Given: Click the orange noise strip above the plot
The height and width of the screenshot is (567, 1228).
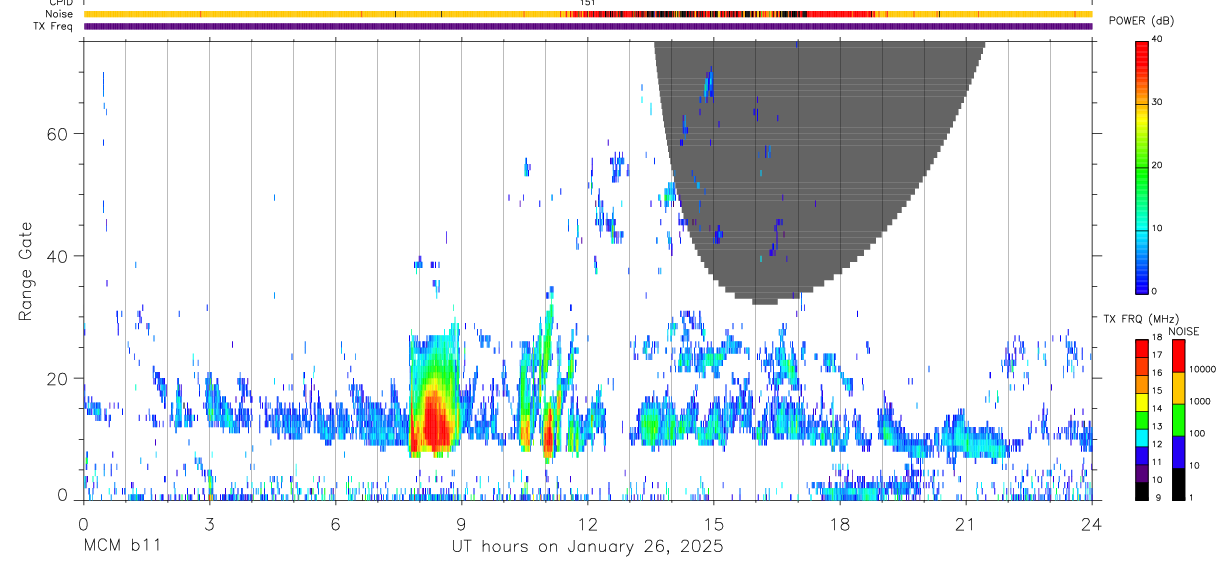Looking at the screenshot, I should 588,14.
